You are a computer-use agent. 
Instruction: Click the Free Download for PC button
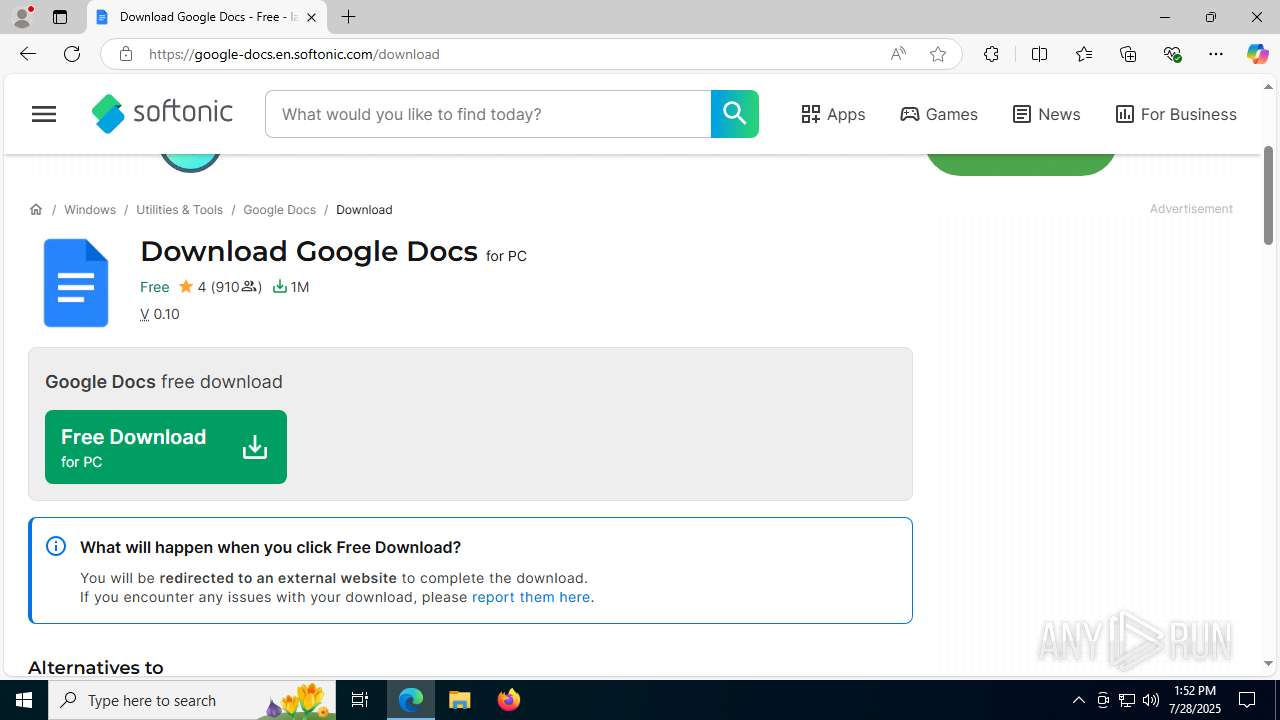(x=166, y=447)
